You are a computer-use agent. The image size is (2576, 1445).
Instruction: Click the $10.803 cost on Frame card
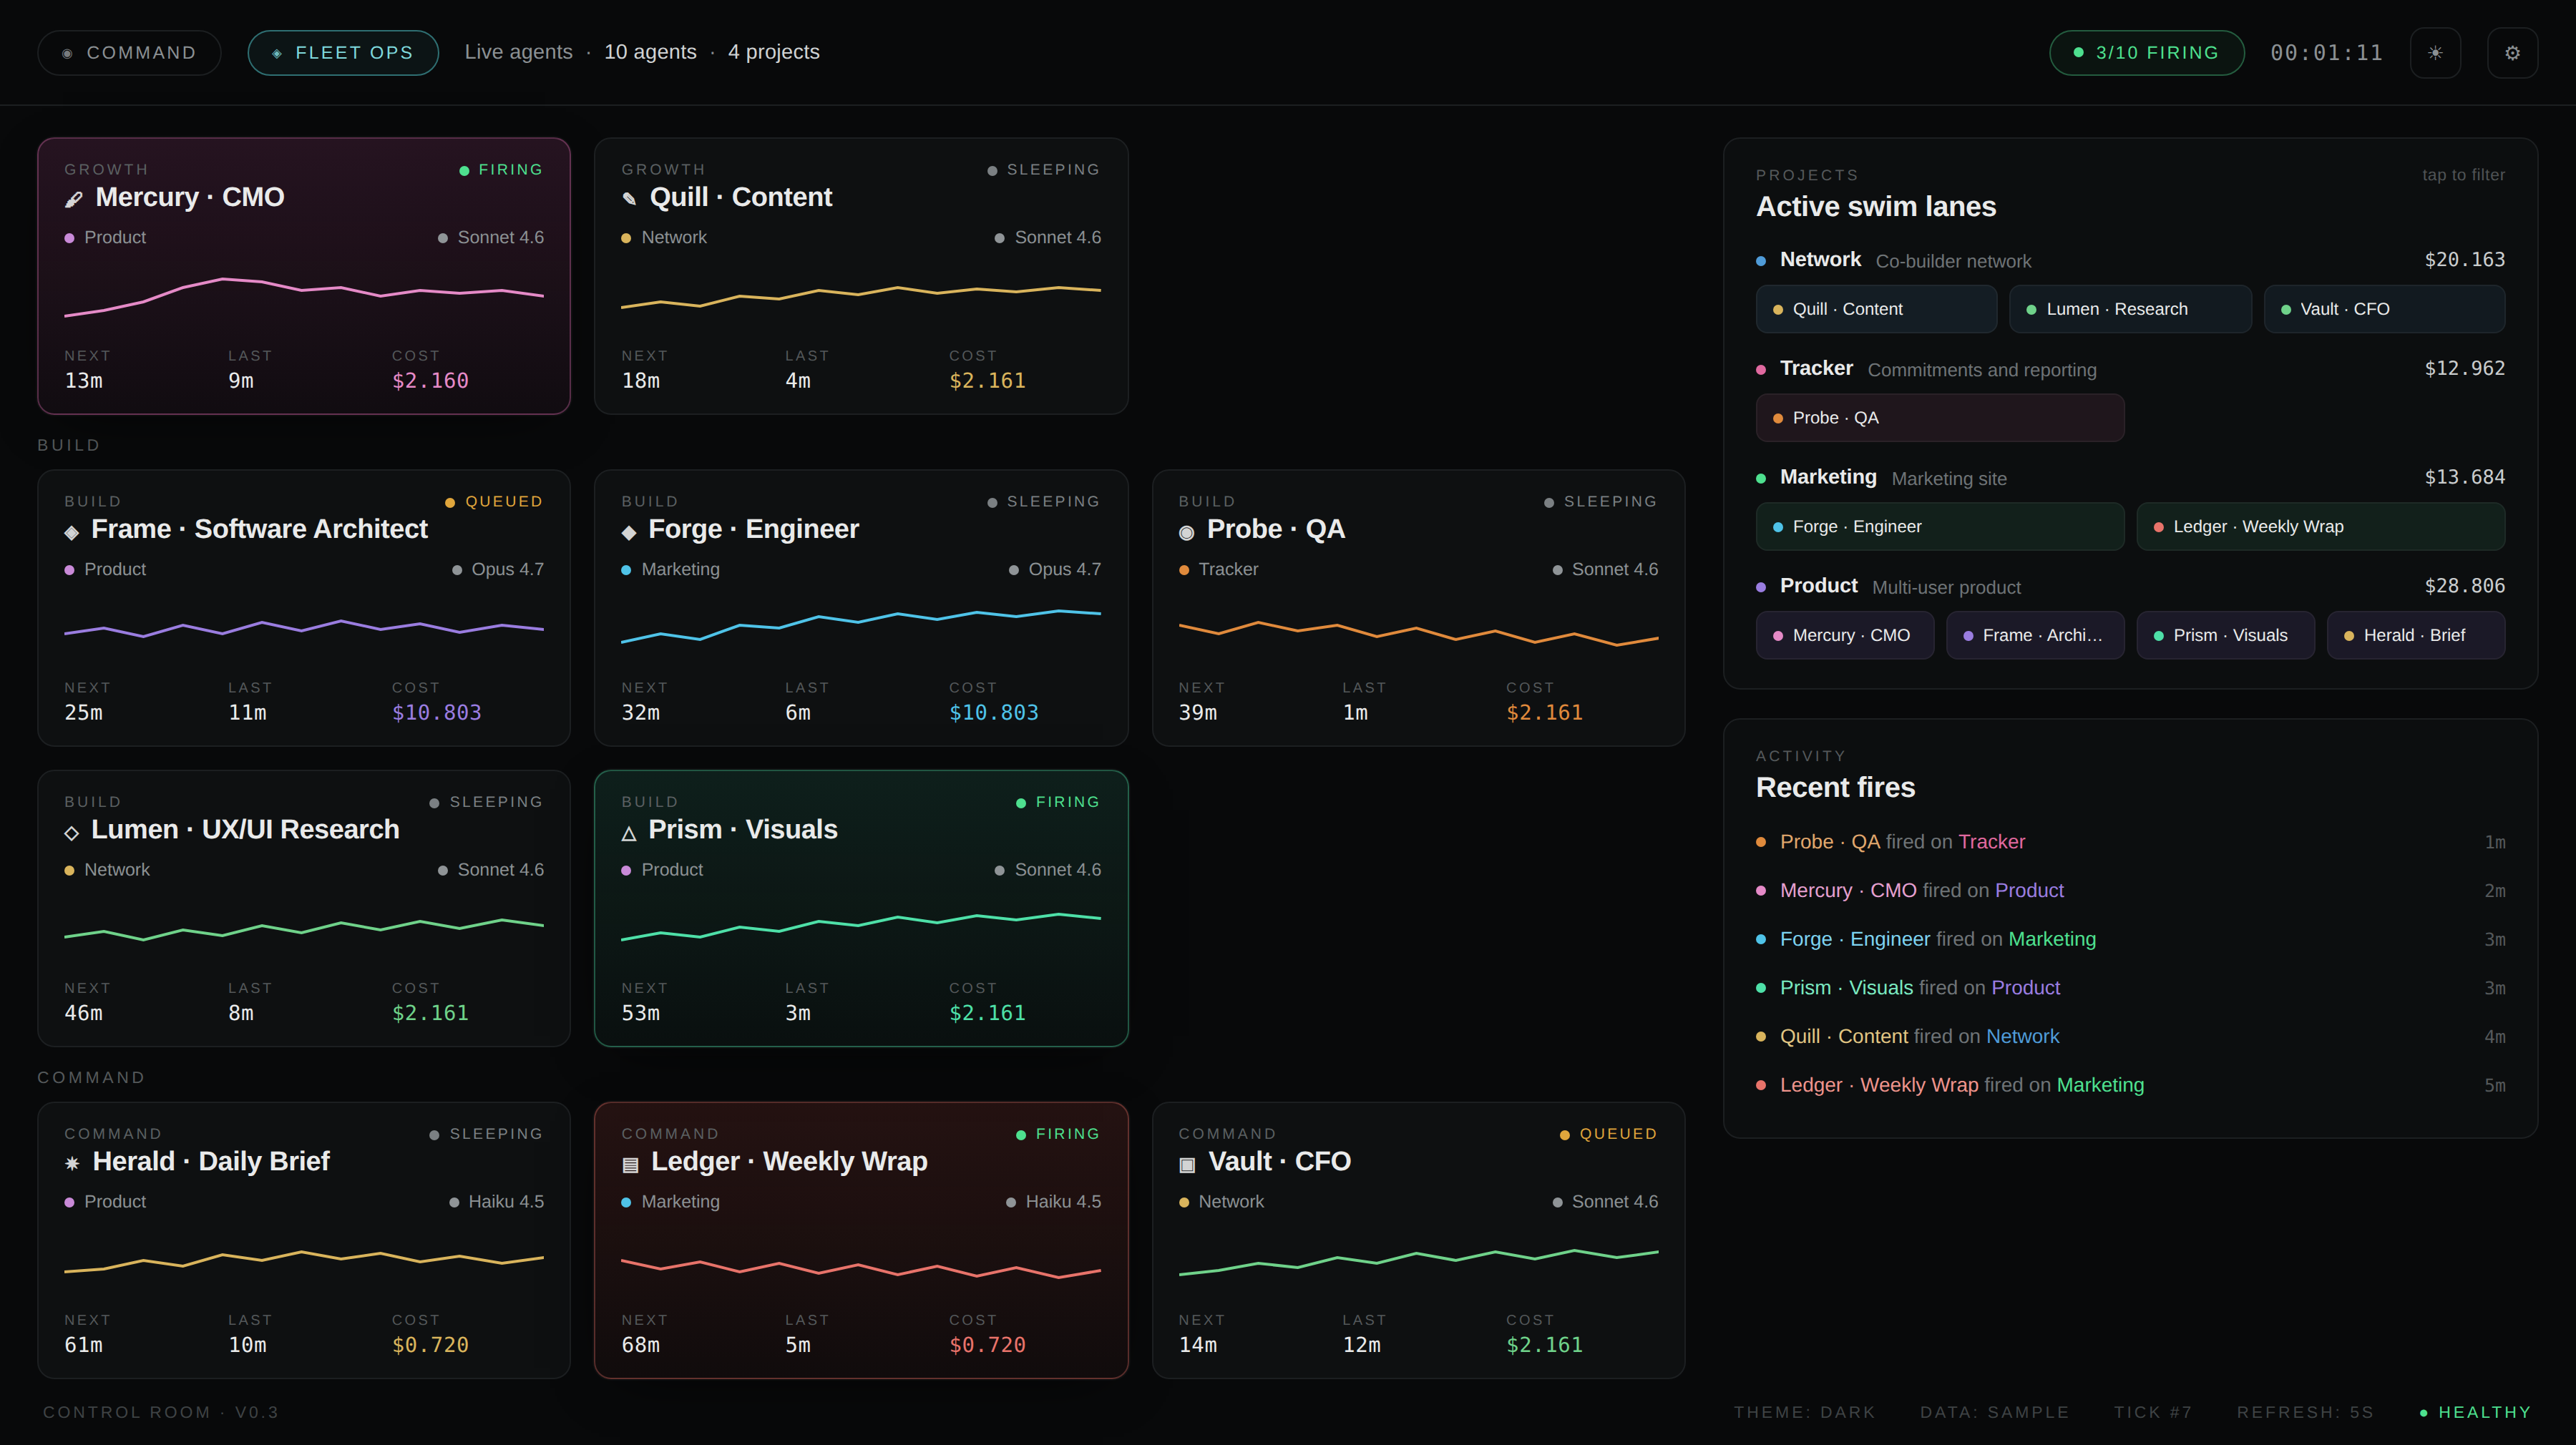[437, 713]
